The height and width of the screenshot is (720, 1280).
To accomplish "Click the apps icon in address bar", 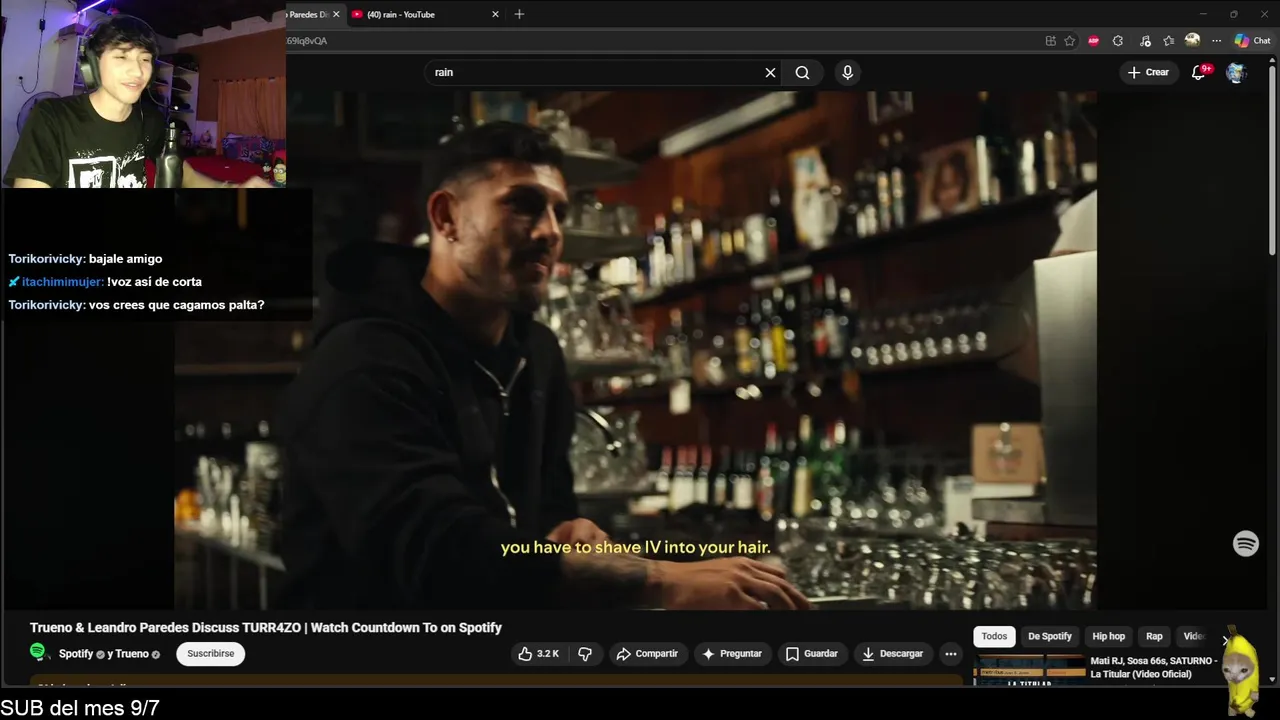I will [x=1050, y=41].
